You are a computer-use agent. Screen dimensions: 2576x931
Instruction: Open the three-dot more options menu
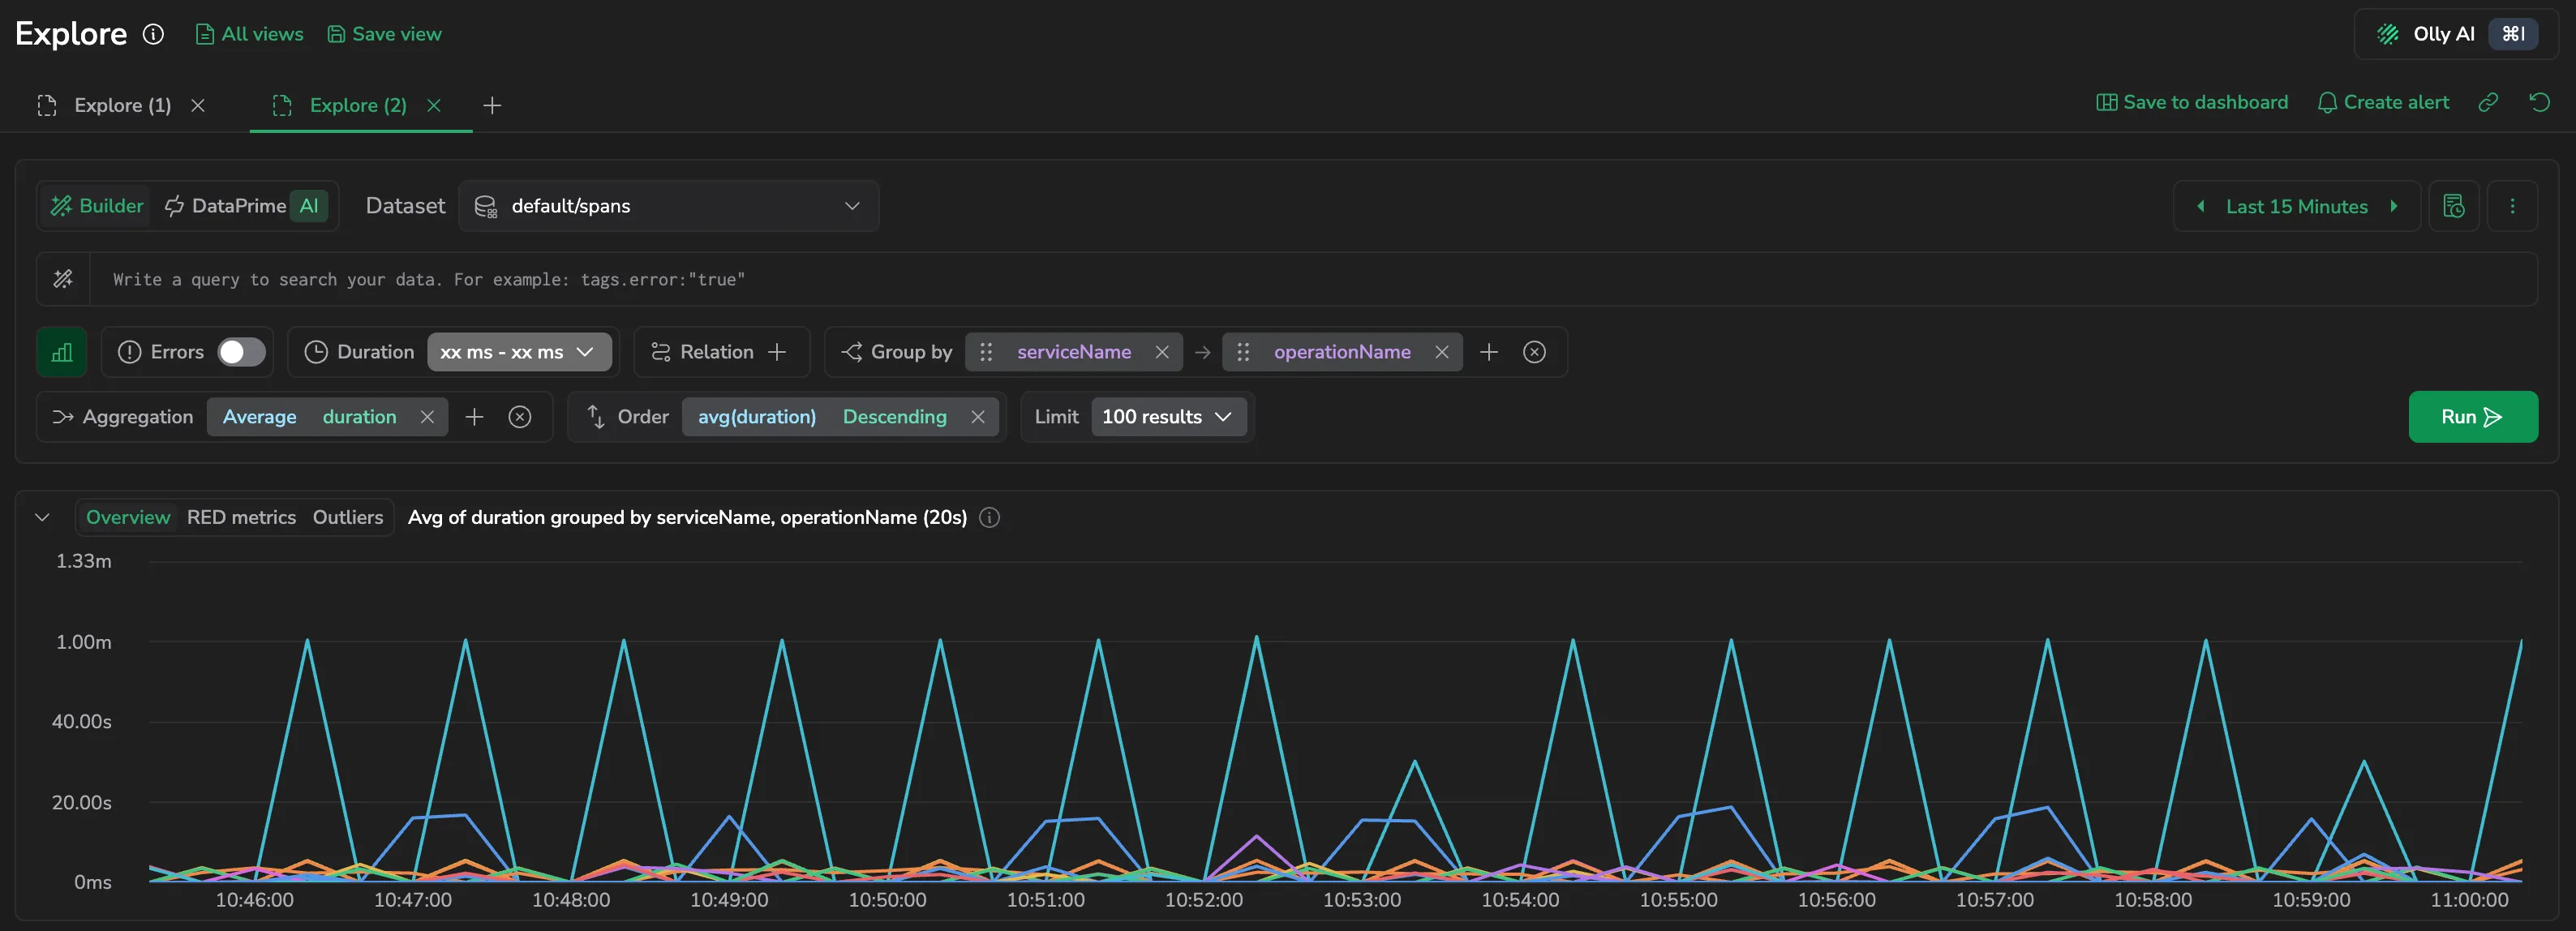click(2512, 206)
